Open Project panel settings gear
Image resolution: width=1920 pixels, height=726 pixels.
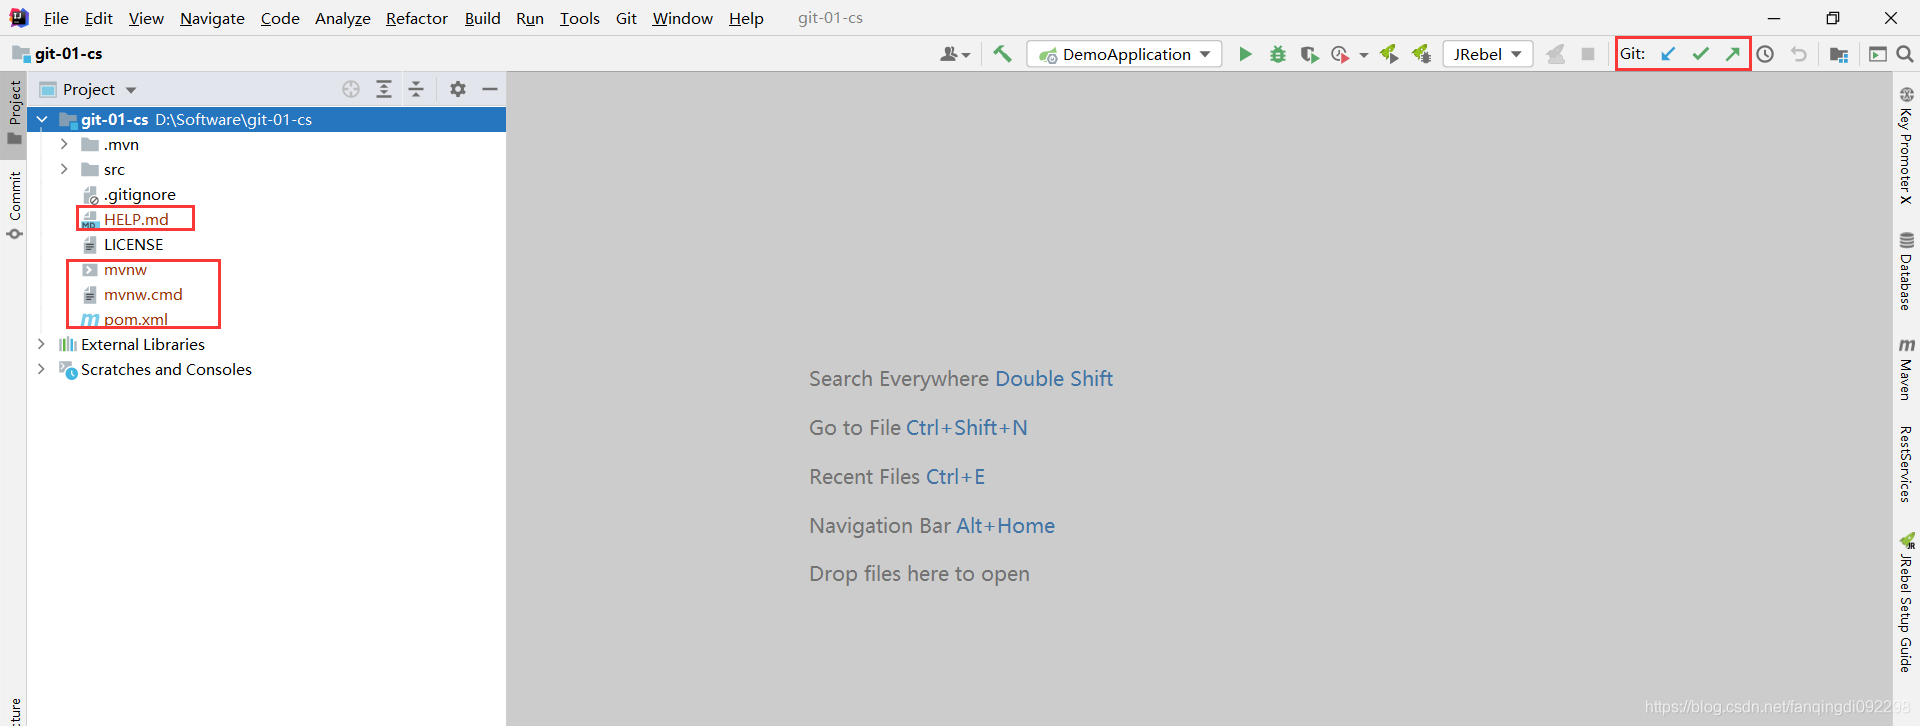[458, 89]
